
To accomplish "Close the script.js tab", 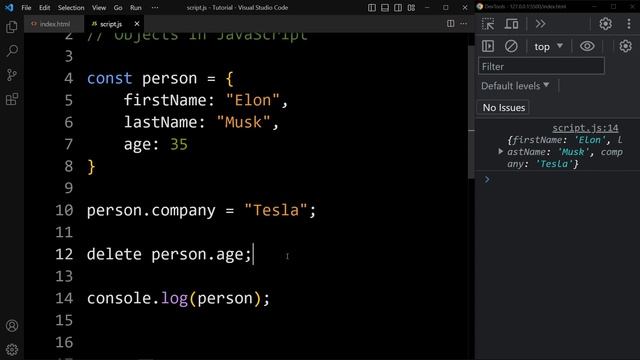I will [137, 24].
